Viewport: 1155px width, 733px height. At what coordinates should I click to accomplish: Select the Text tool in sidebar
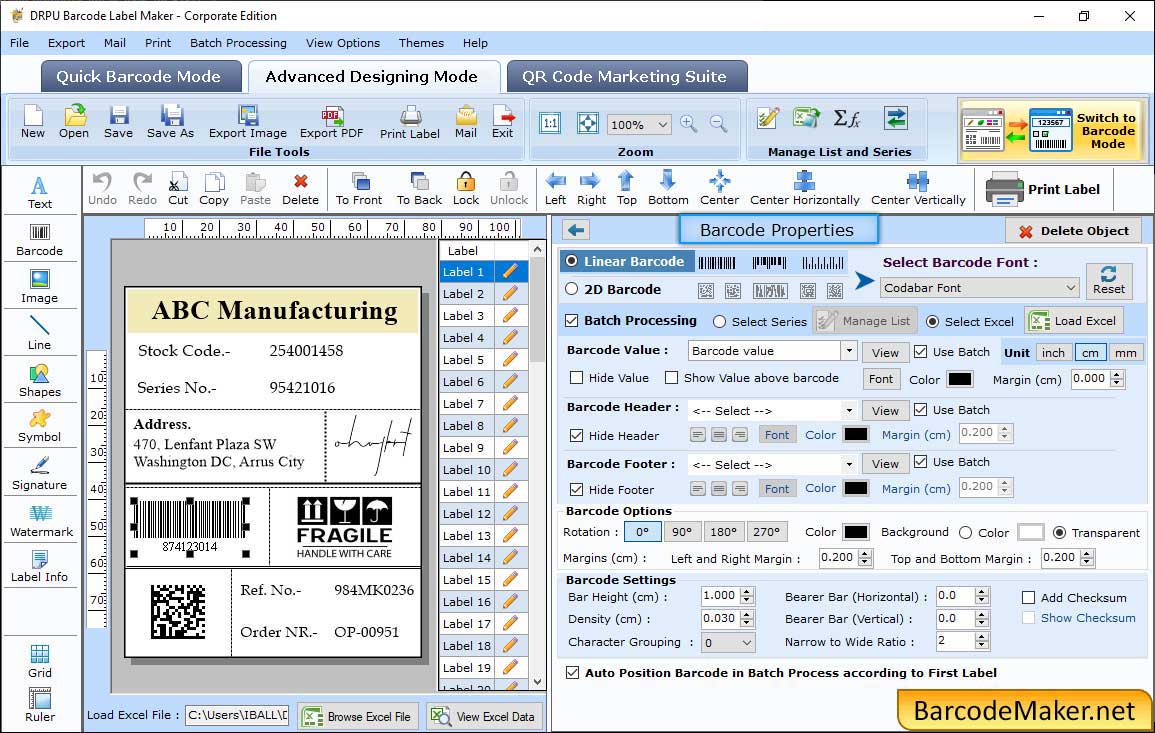pos(40,192)
